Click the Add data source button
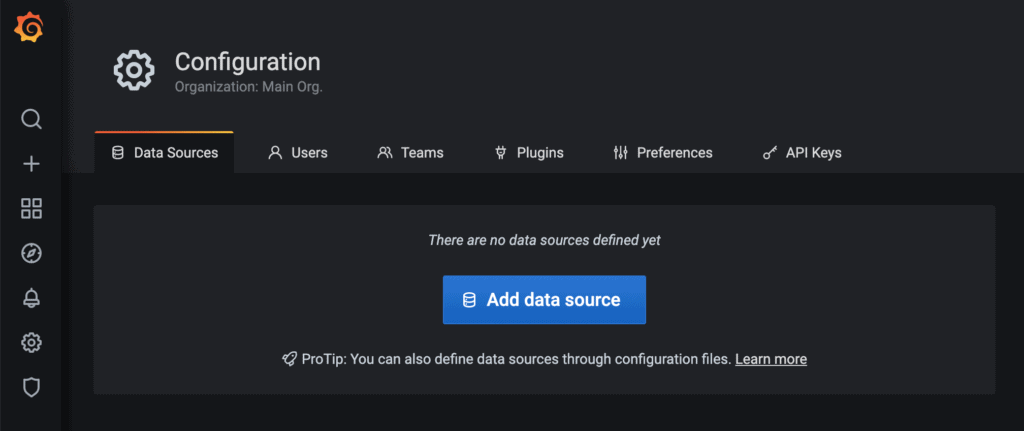 pyautogui.click(x=544, y=300)
